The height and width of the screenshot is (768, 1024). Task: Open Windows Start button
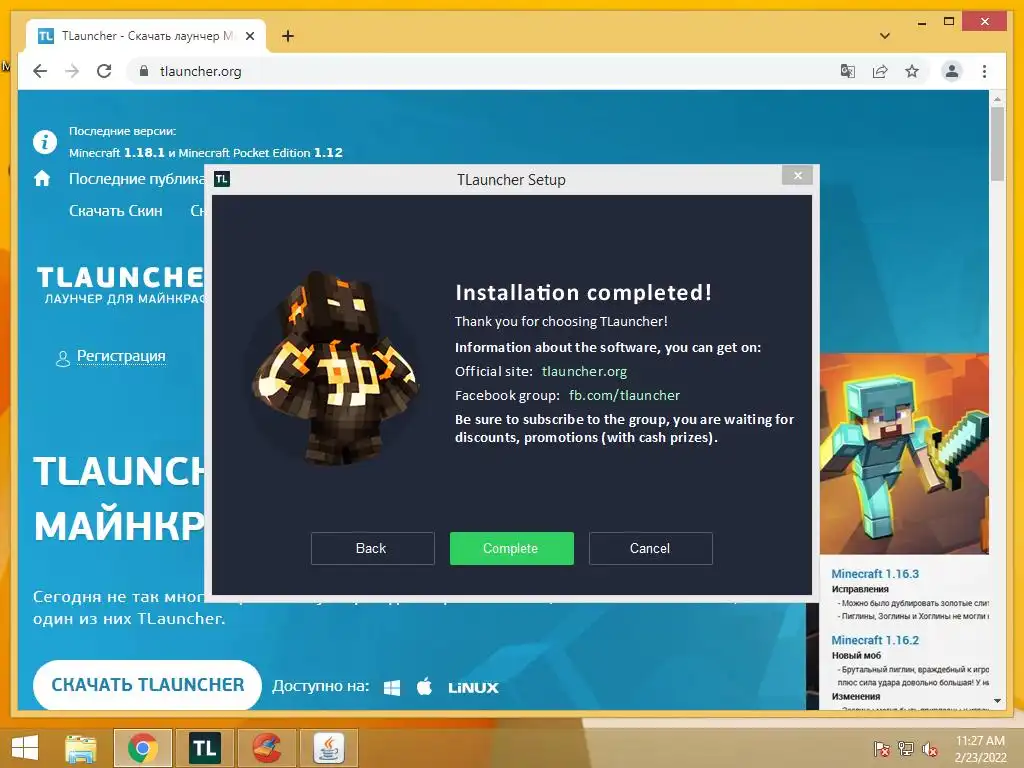click(25, 748)
